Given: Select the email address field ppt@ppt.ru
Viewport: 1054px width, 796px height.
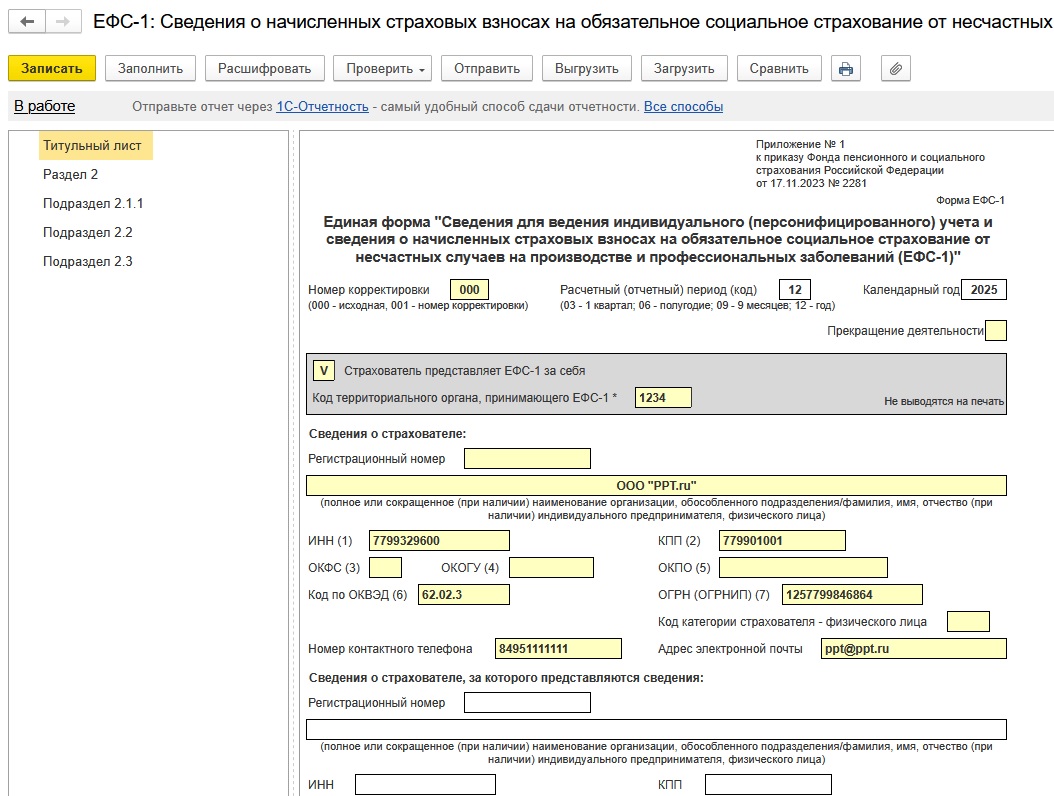Looking at the screenshot, I should [912, 649].
